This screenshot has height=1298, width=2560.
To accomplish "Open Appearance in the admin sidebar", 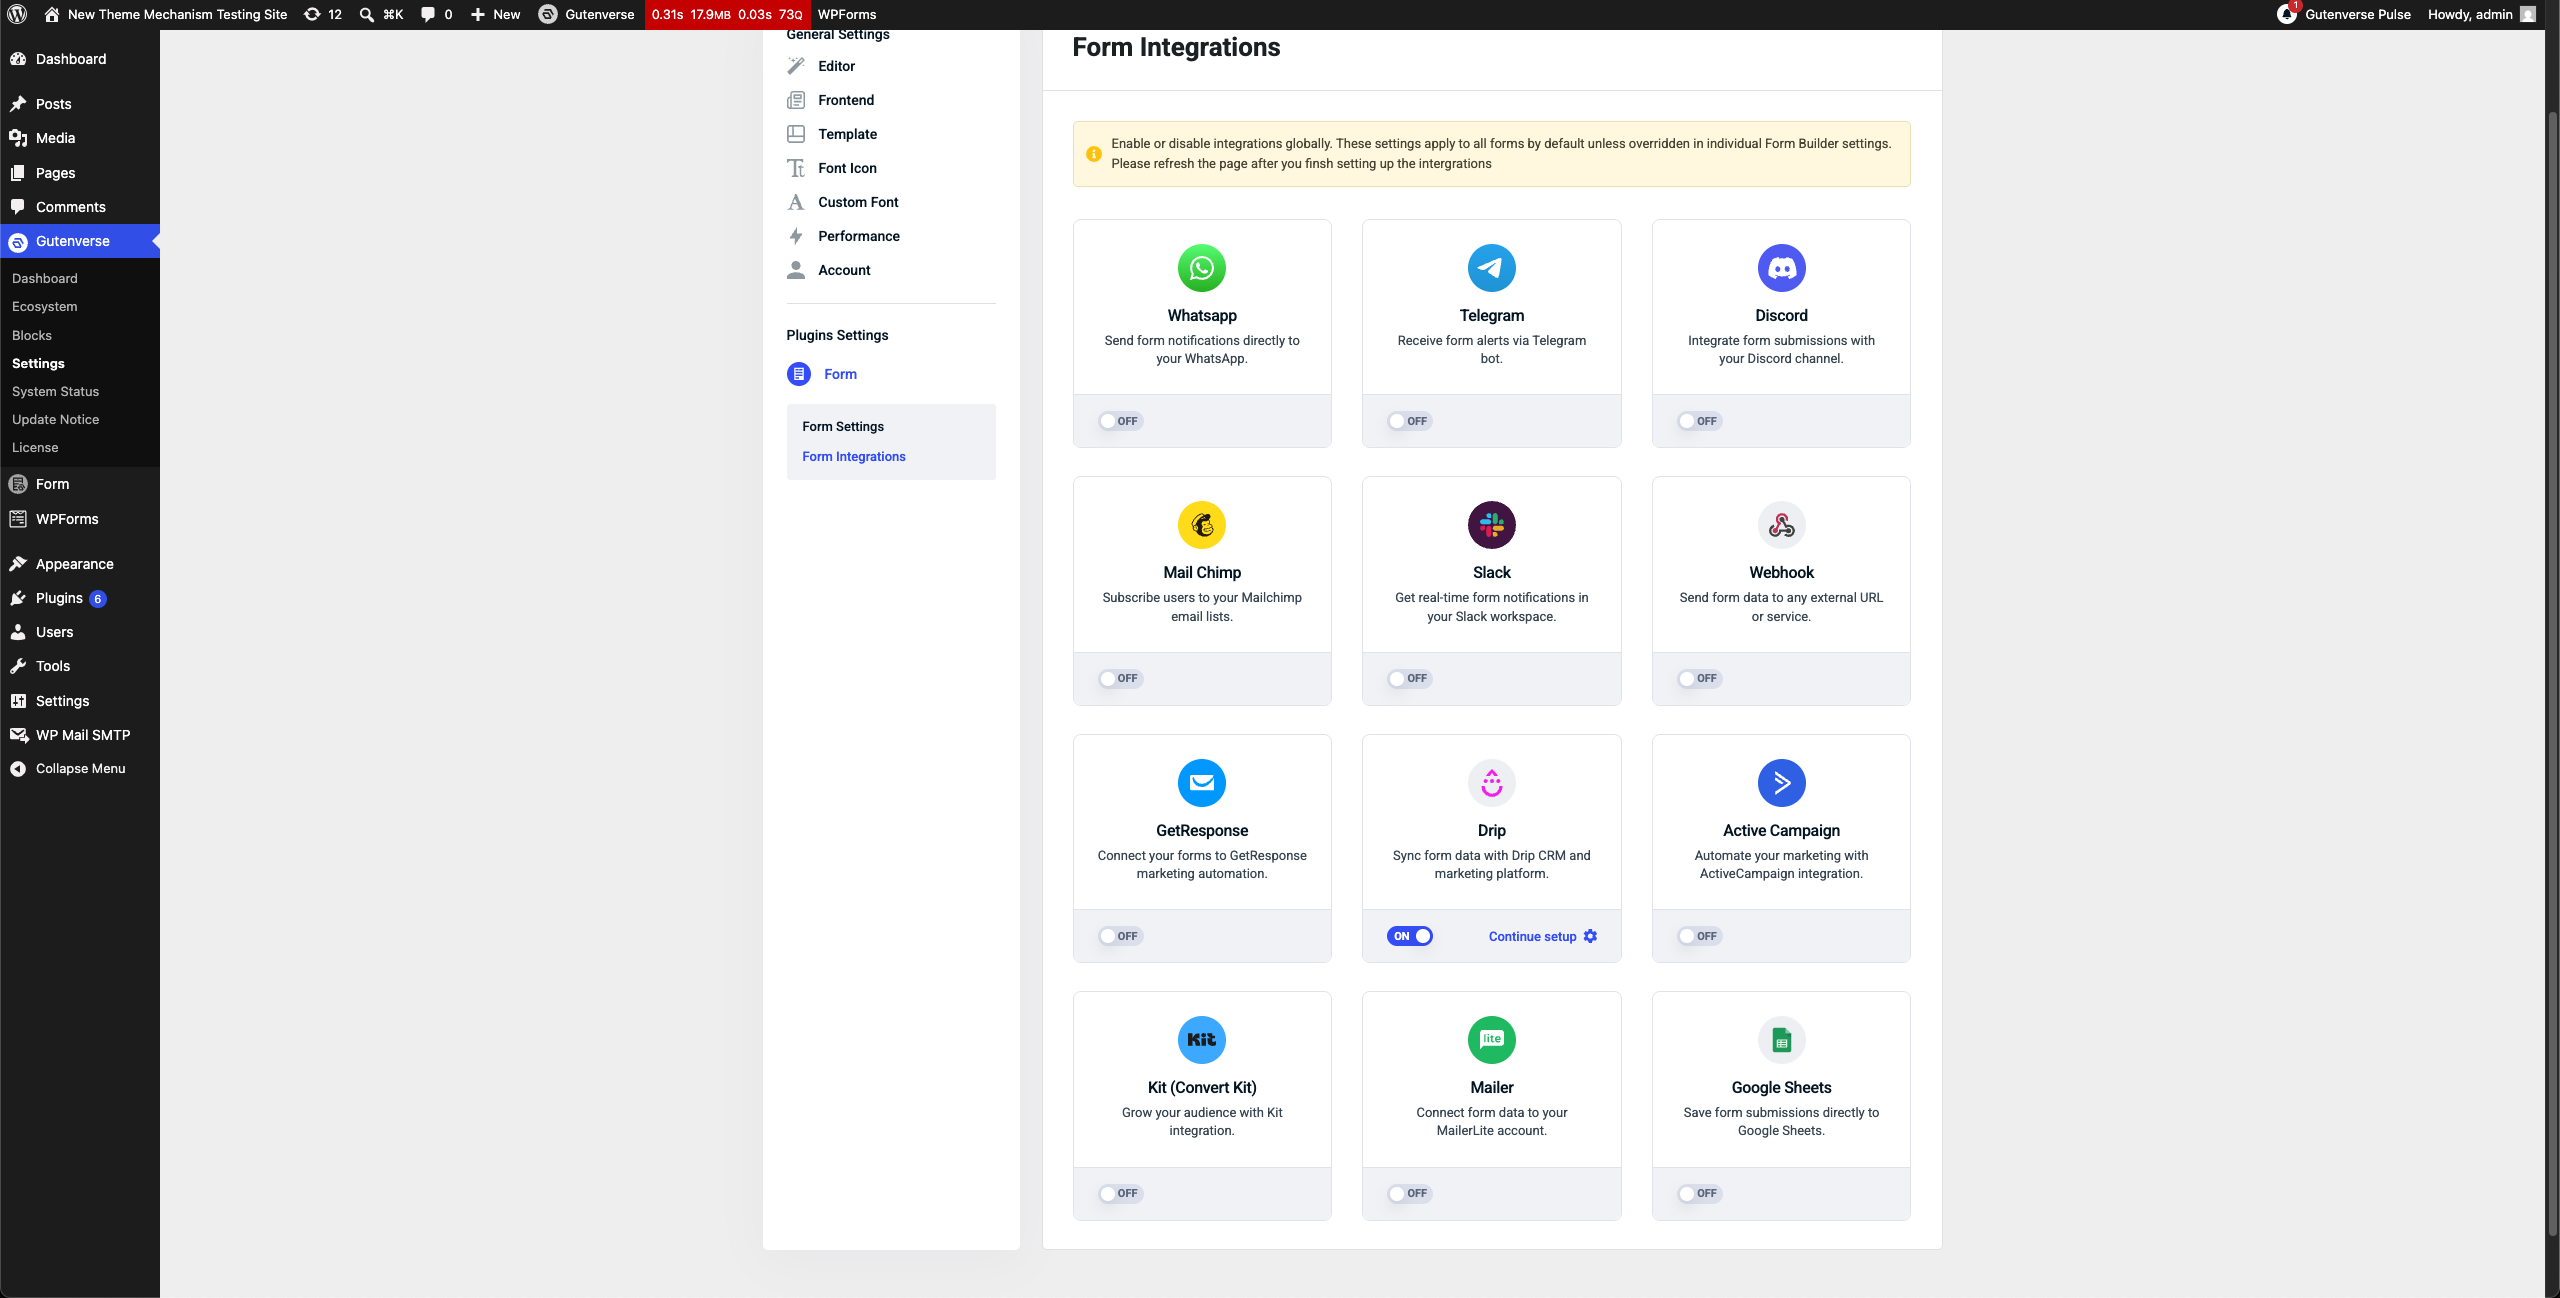I will [80, 564].
